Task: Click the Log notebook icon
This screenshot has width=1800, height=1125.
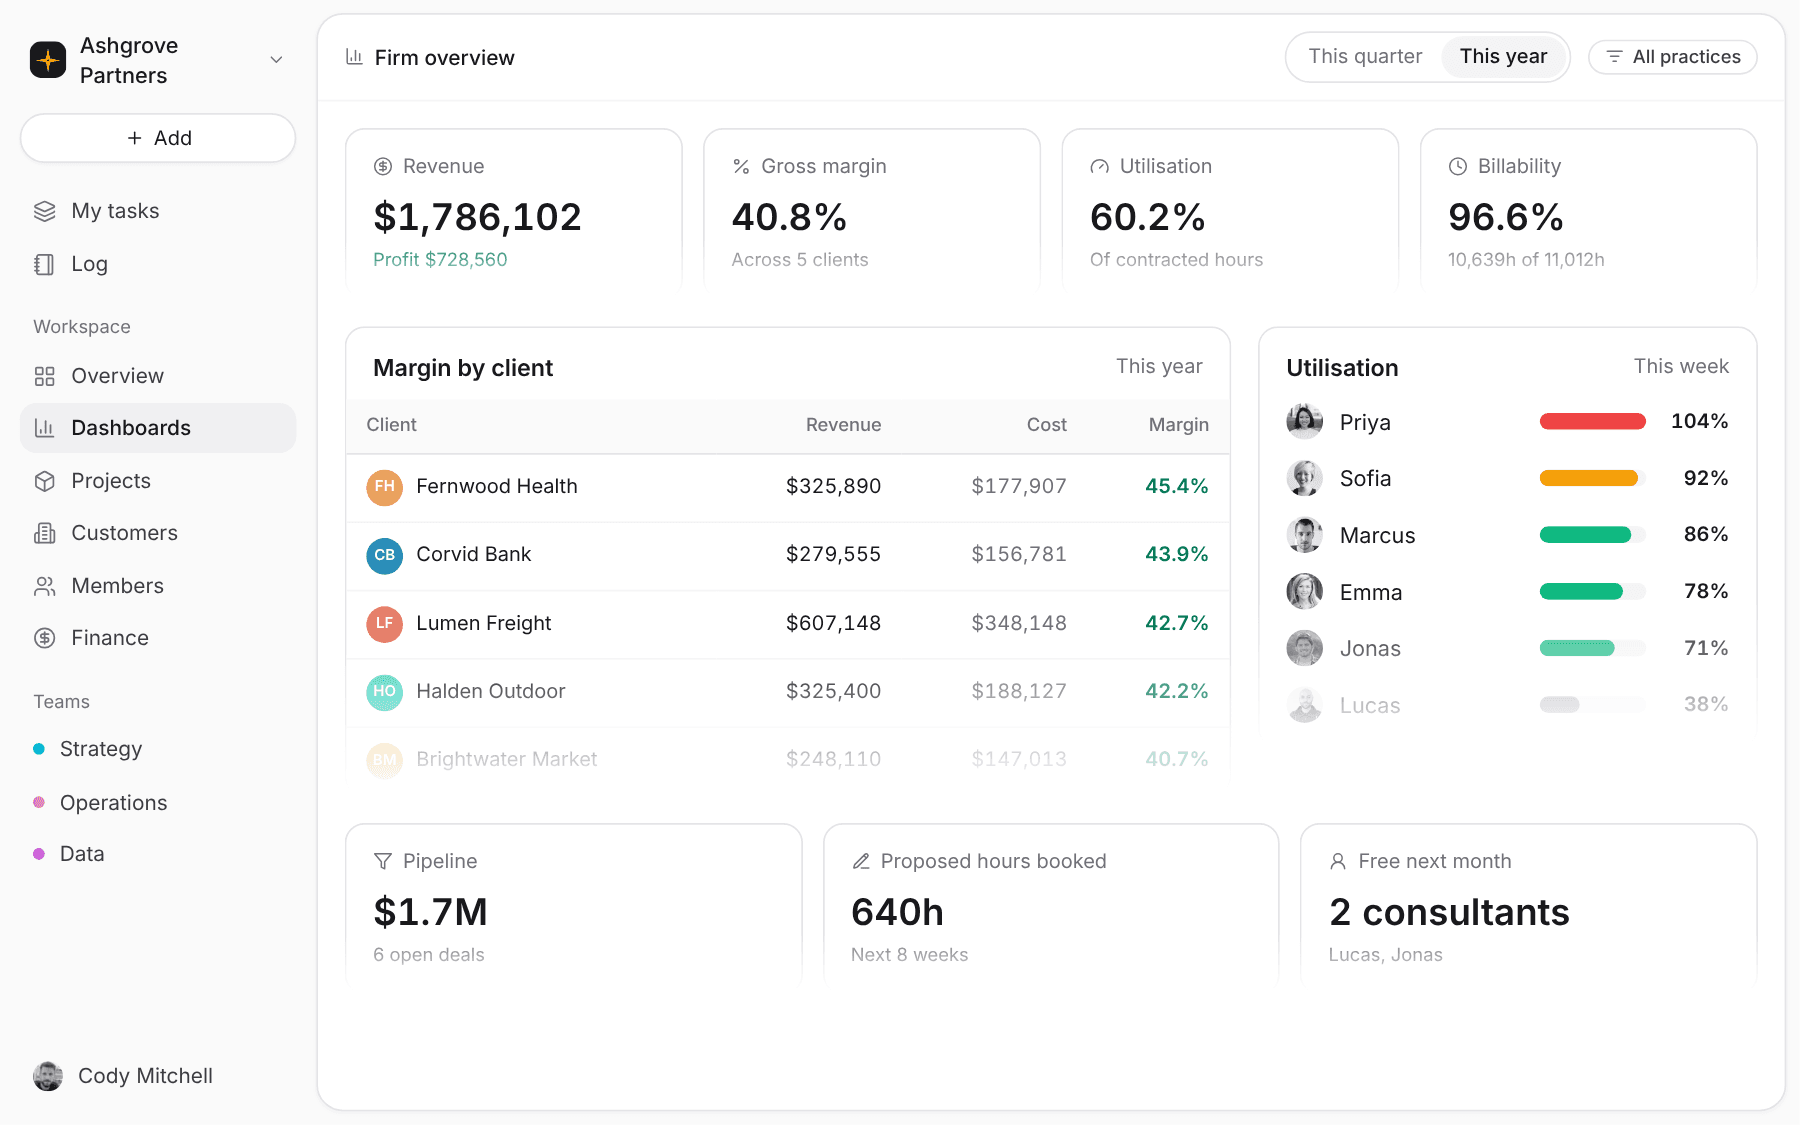Action: tap(45, 264)
